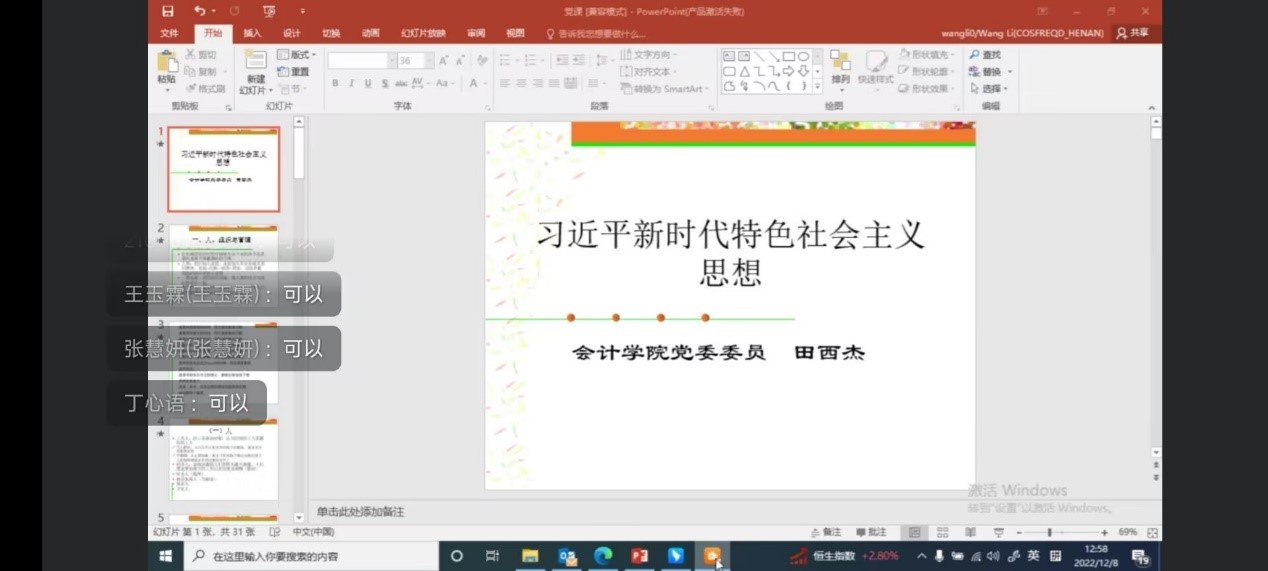Open the Slide Show (幻灯片放映) tab

pyautogui.click(x=423, y=33)
